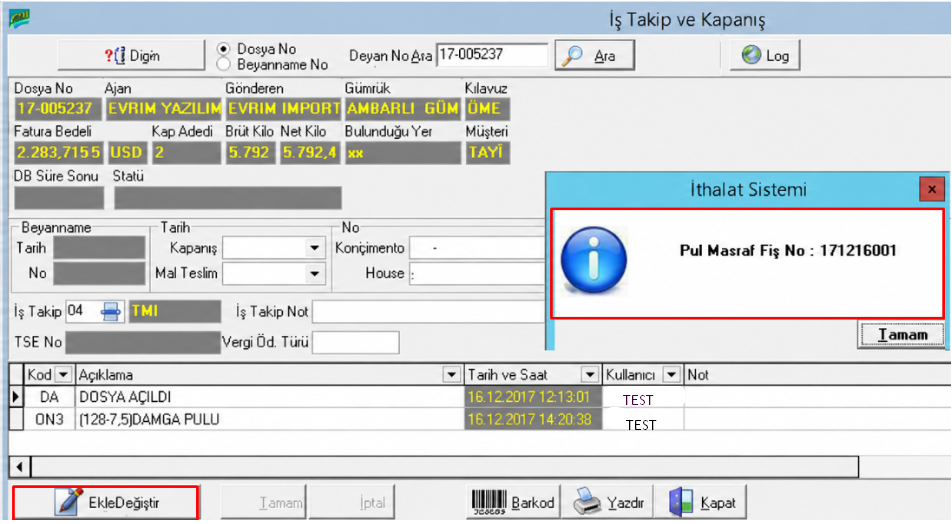Click the İş Takip Not input field

[x=429, y=312]
